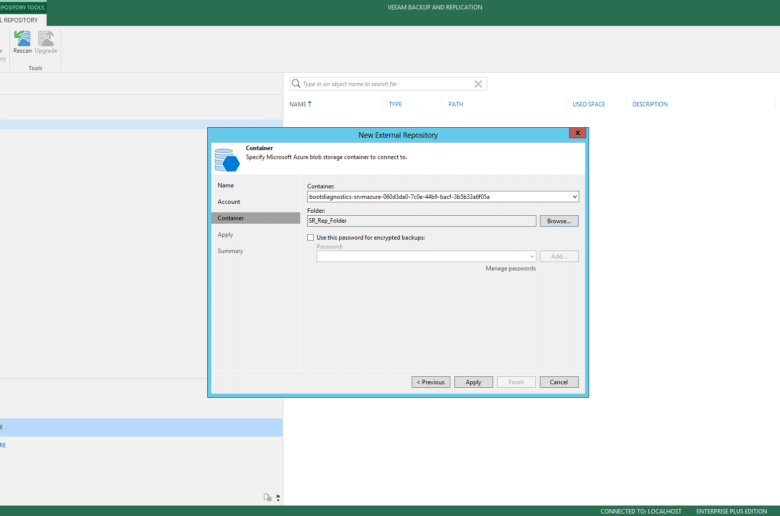The height and width of the screenshot is (516, 780).
Task: Click the Finish button
Action: pos(516,382)
